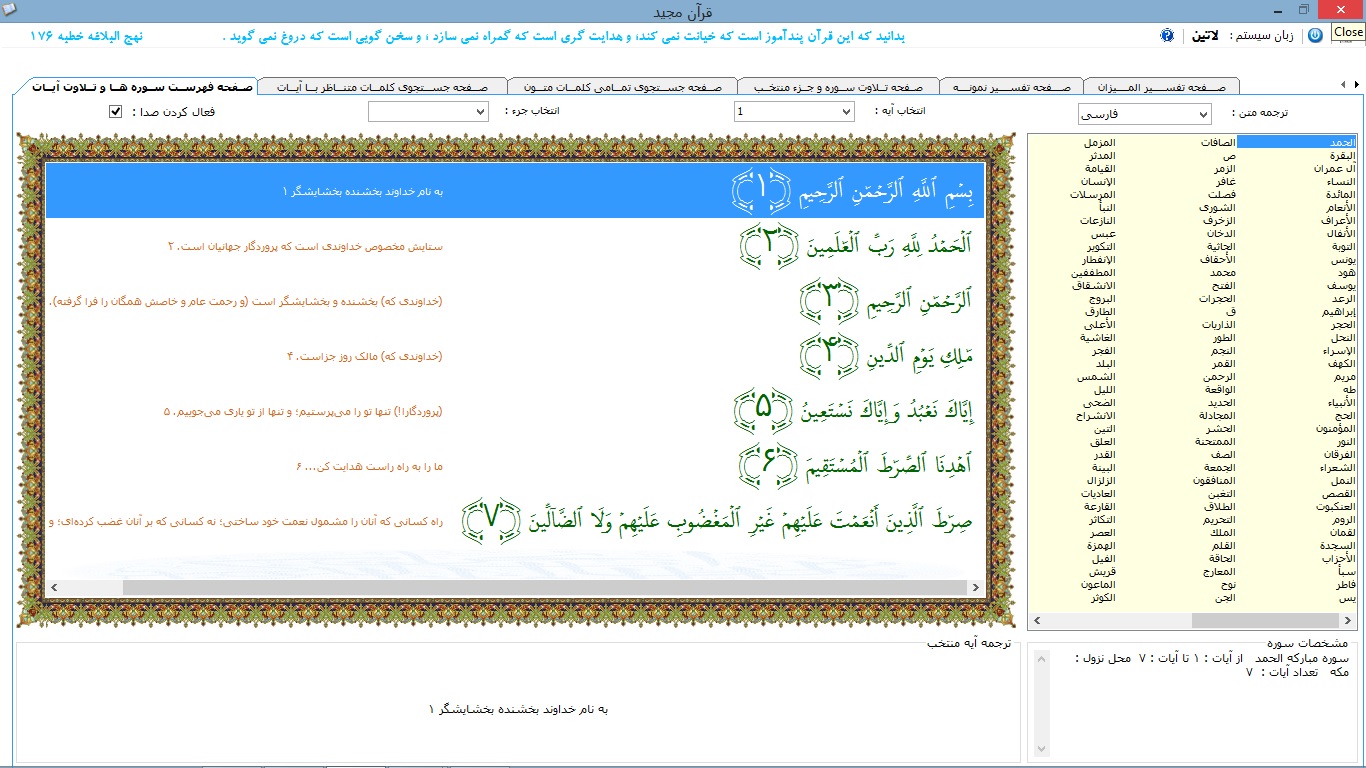Select verse six اهدنا الصراط المستقیم
The image size is (1366, 768).
(x=889, y=466)
